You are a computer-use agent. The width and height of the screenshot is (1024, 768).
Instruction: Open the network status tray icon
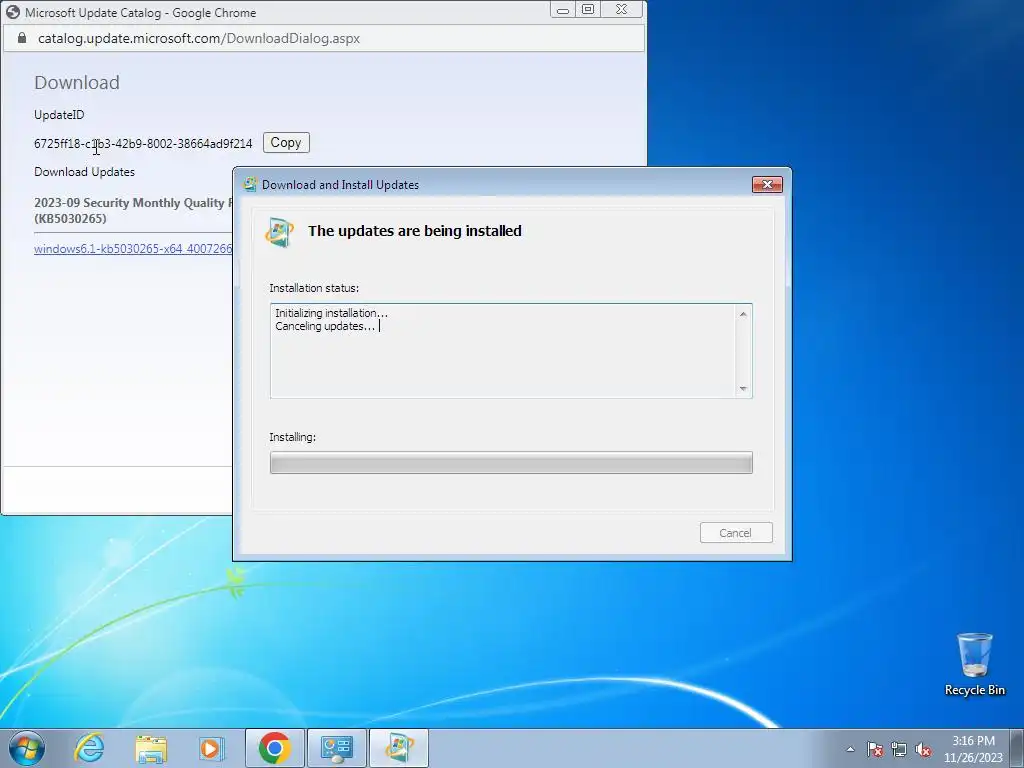click(899, 749)
